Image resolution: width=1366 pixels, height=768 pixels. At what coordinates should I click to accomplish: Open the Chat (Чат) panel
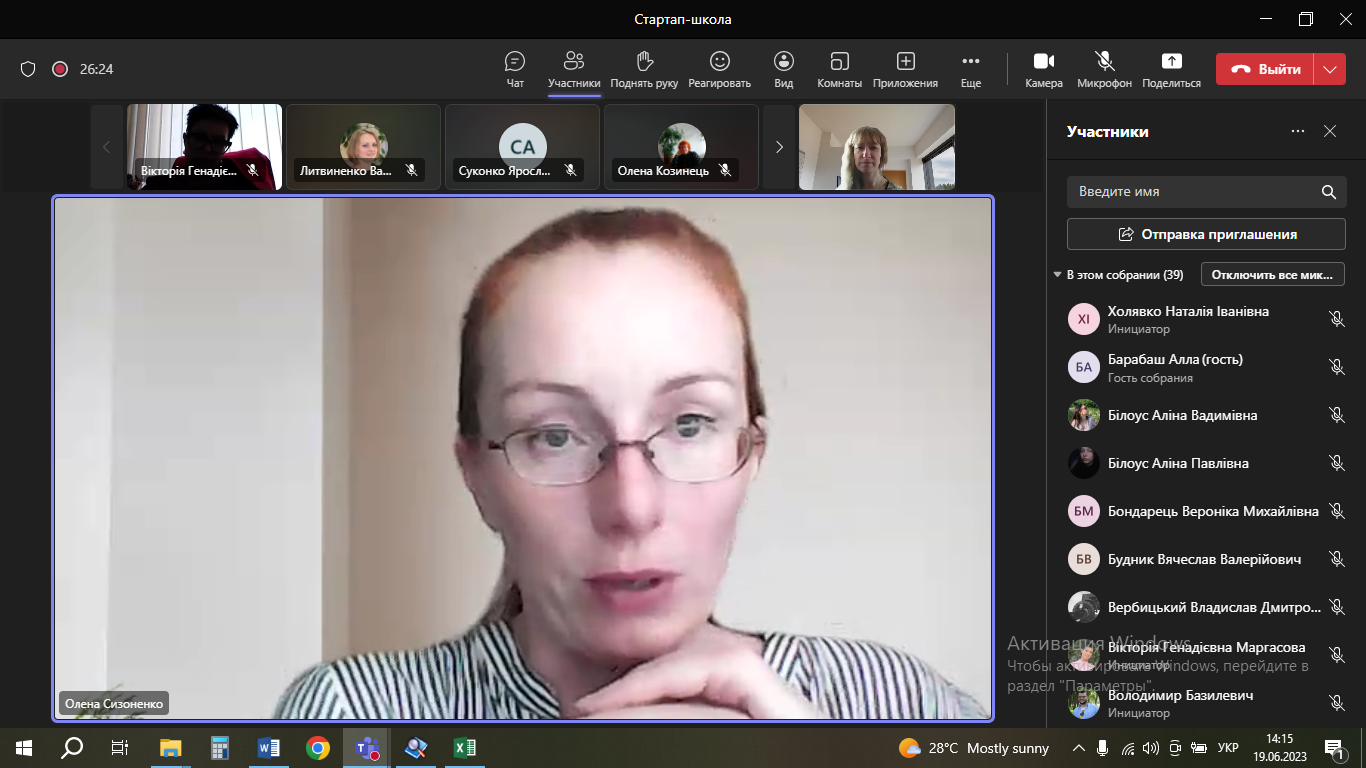coord(515,62)
